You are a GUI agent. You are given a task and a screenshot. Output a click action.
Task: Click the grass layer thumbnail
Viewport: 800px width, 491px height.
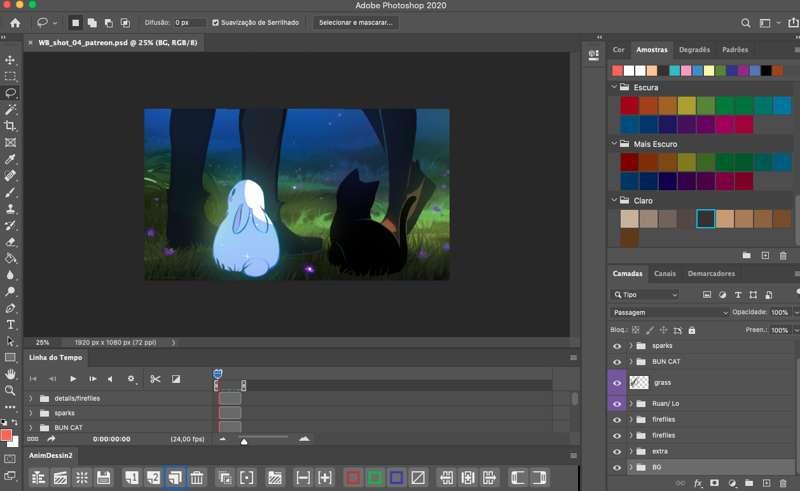tap(639, 382)
